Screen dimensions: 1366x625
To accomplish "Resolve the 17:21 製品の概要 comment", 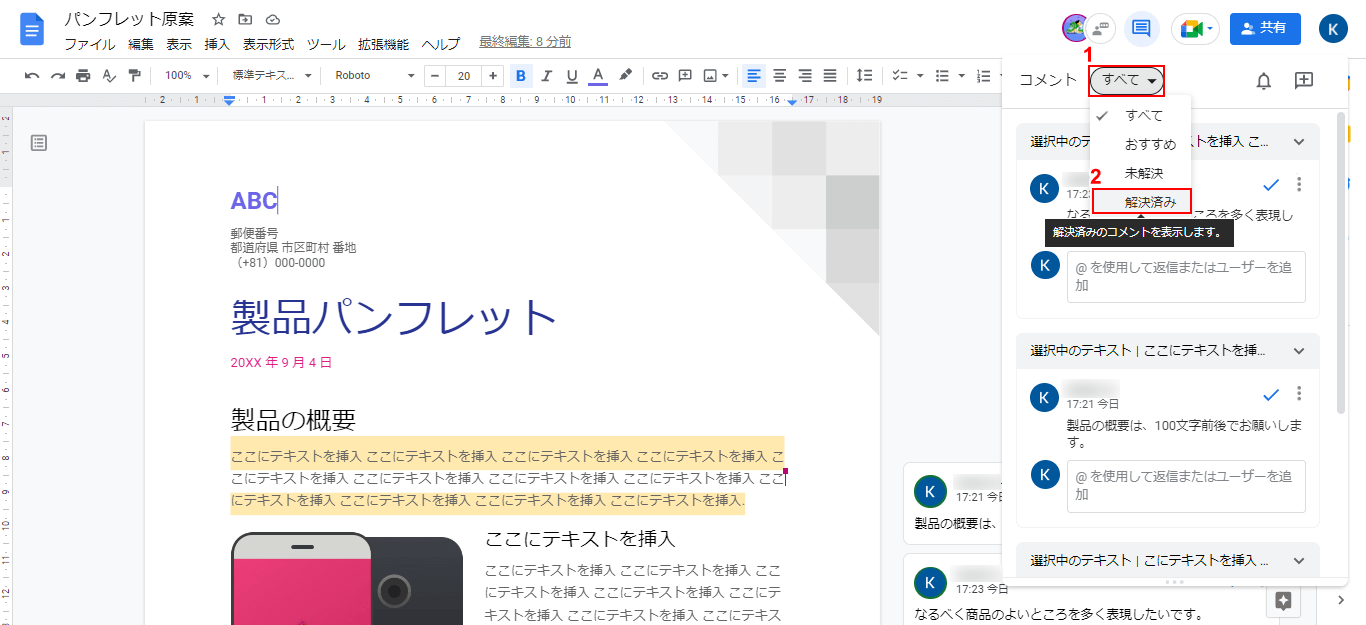I will click(x=1272, y=394).
